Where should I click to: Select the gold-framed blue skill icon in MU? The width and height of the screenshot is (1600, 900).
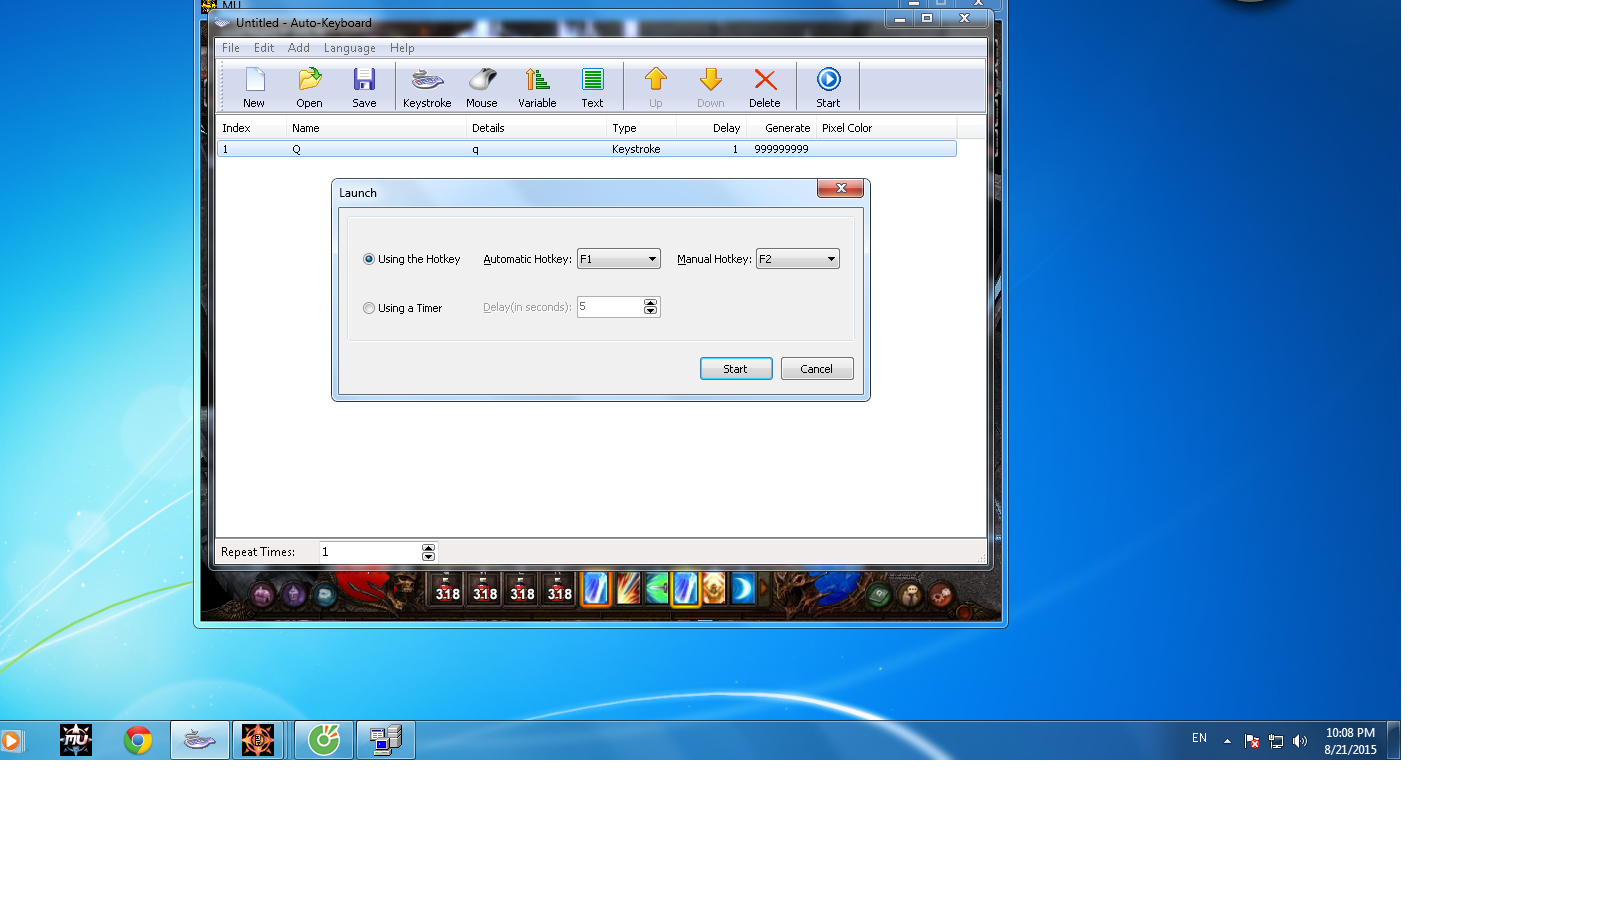(685, 589)
